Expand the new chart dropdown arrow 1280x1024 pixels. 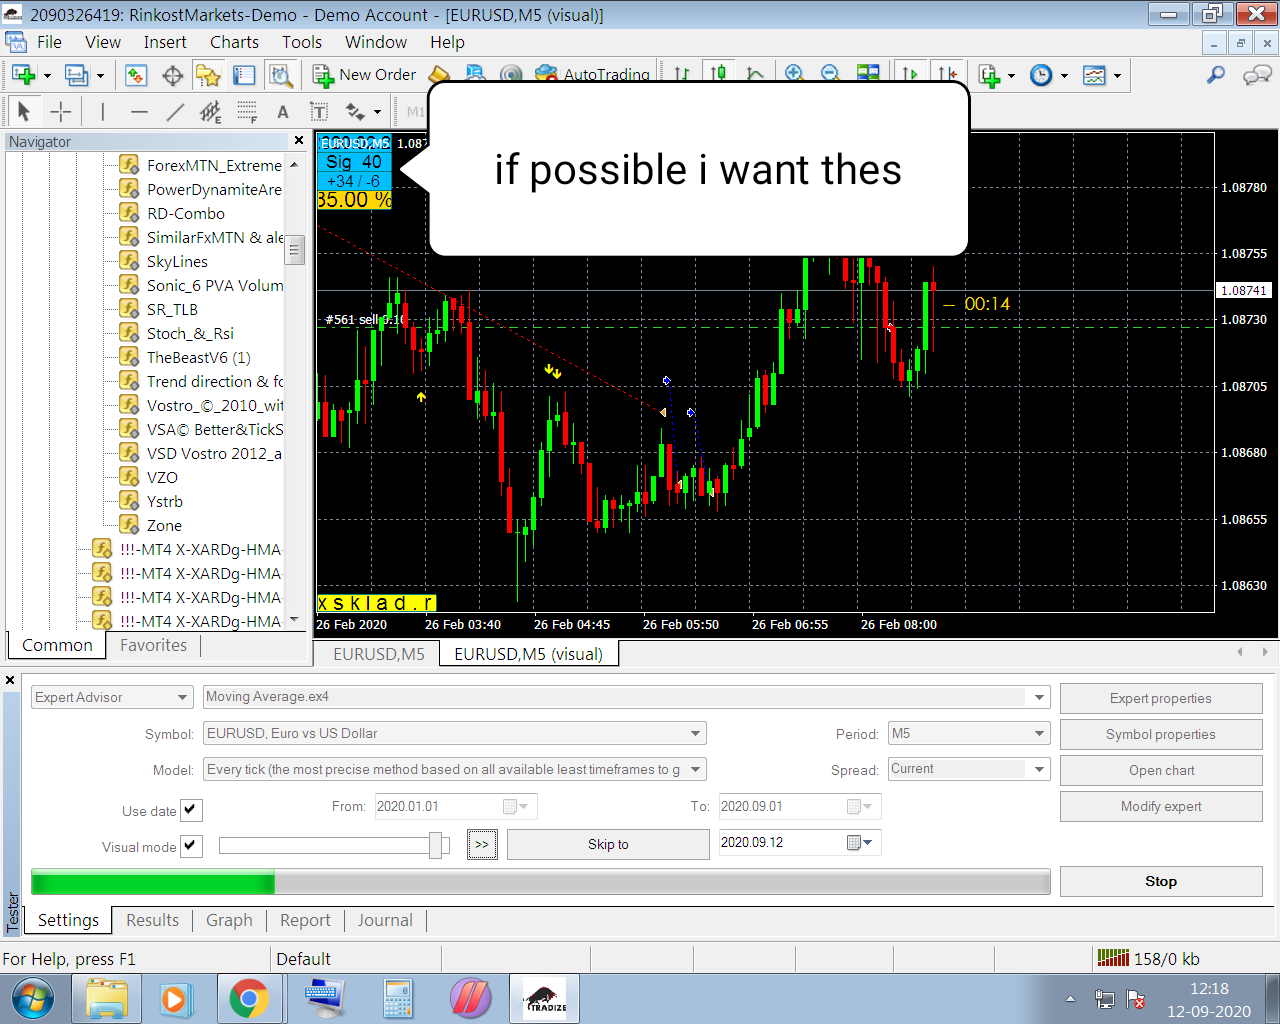click(47, 76)
